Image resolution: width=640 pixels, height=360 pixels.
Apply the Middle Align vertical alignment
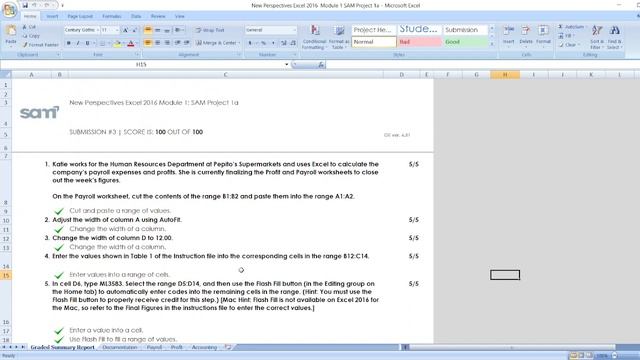(x=157, y=30)
